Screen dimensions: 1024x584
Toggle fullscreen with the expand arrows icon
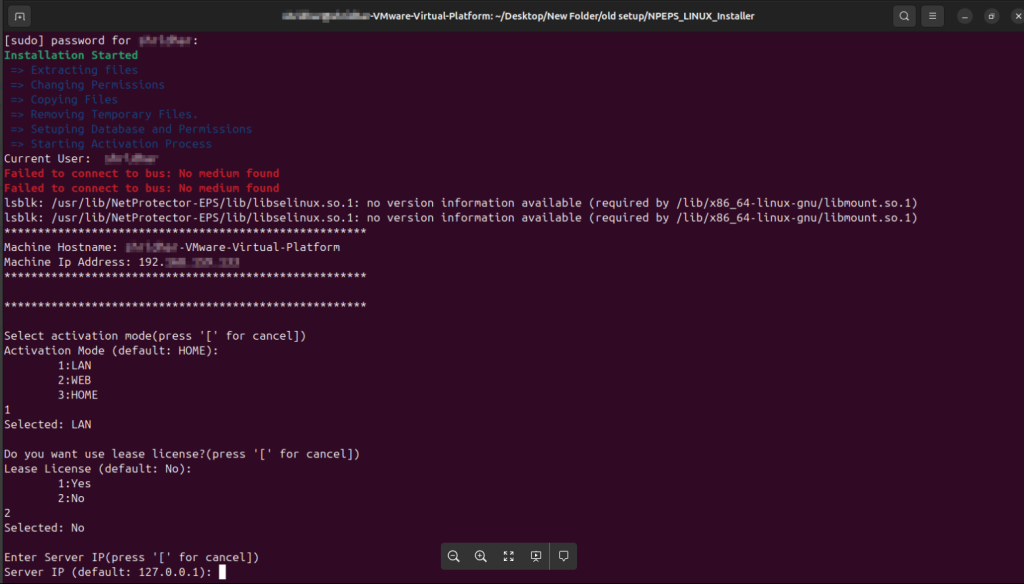point(508,556)
